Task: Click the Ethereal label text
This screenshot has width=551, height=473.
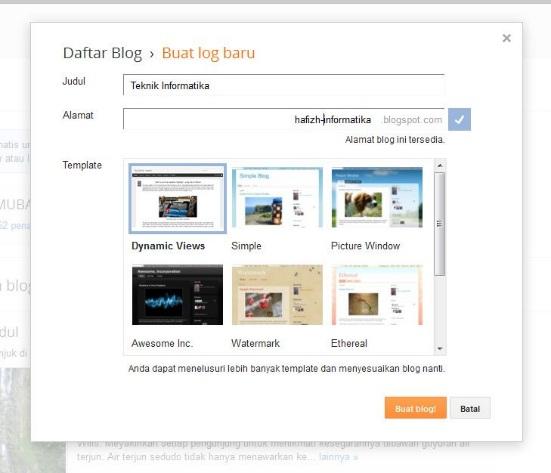Action: (349, 343)
